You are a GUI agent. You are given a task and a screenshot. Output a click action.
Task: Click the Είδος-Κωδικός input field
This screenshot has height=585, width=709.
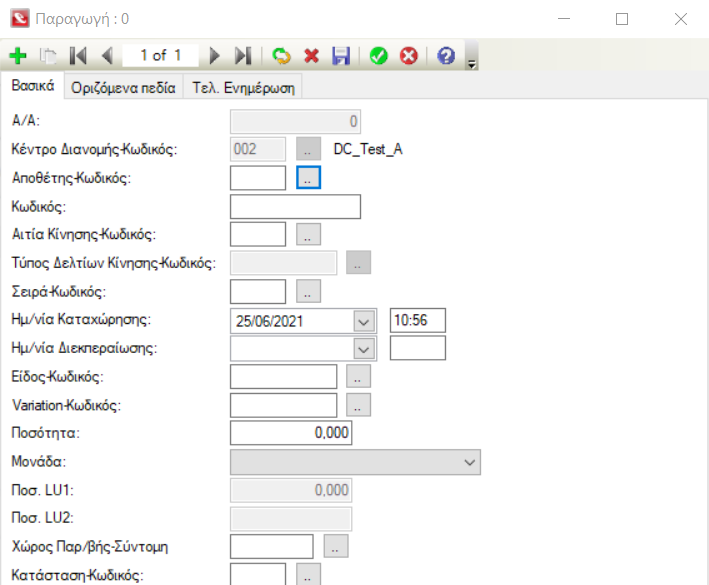pyautogui.click(x=284, y=377)
